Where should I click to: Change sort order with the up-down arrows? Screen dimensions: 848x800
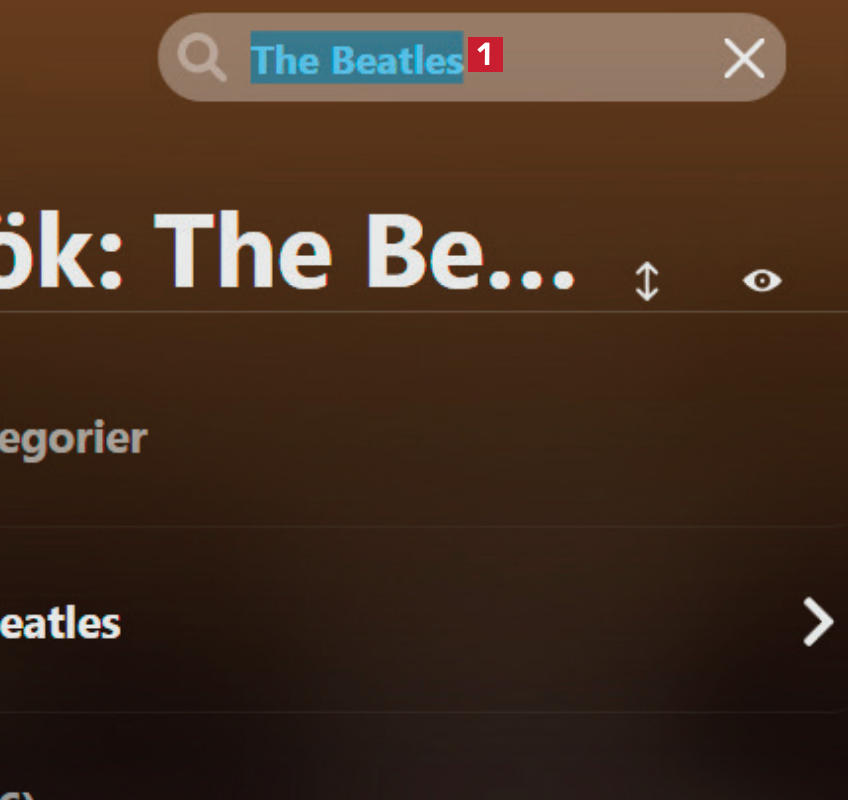pos(647,281)
